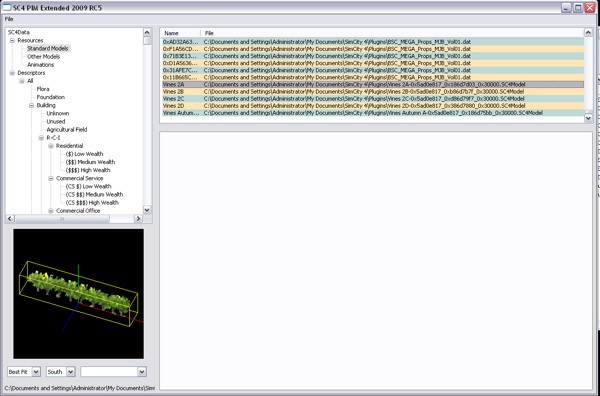
Task: Select Agricultural Field under Building
Action: [x=67, y=130]
